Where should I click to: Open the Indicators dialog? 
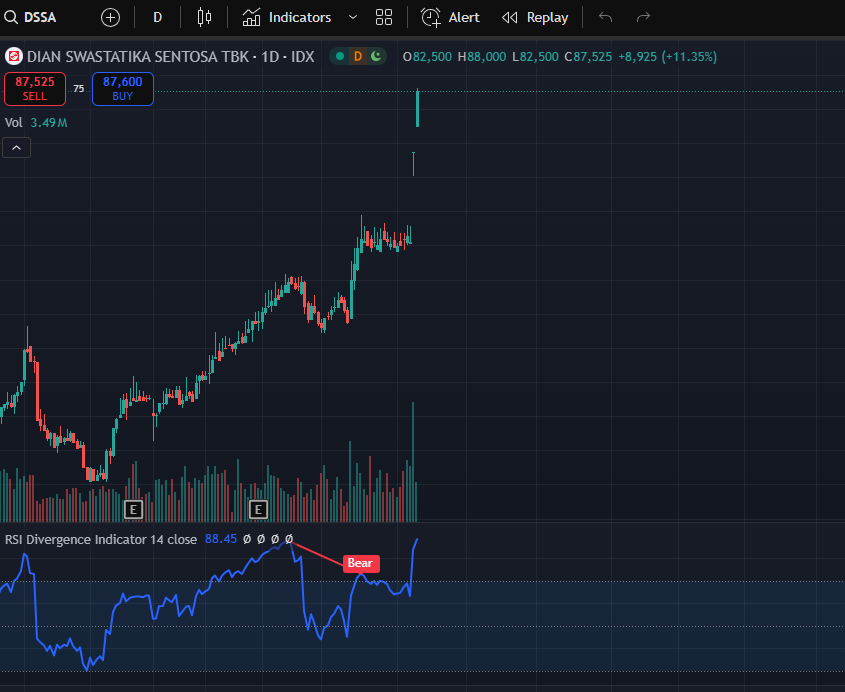coord(287,17)
